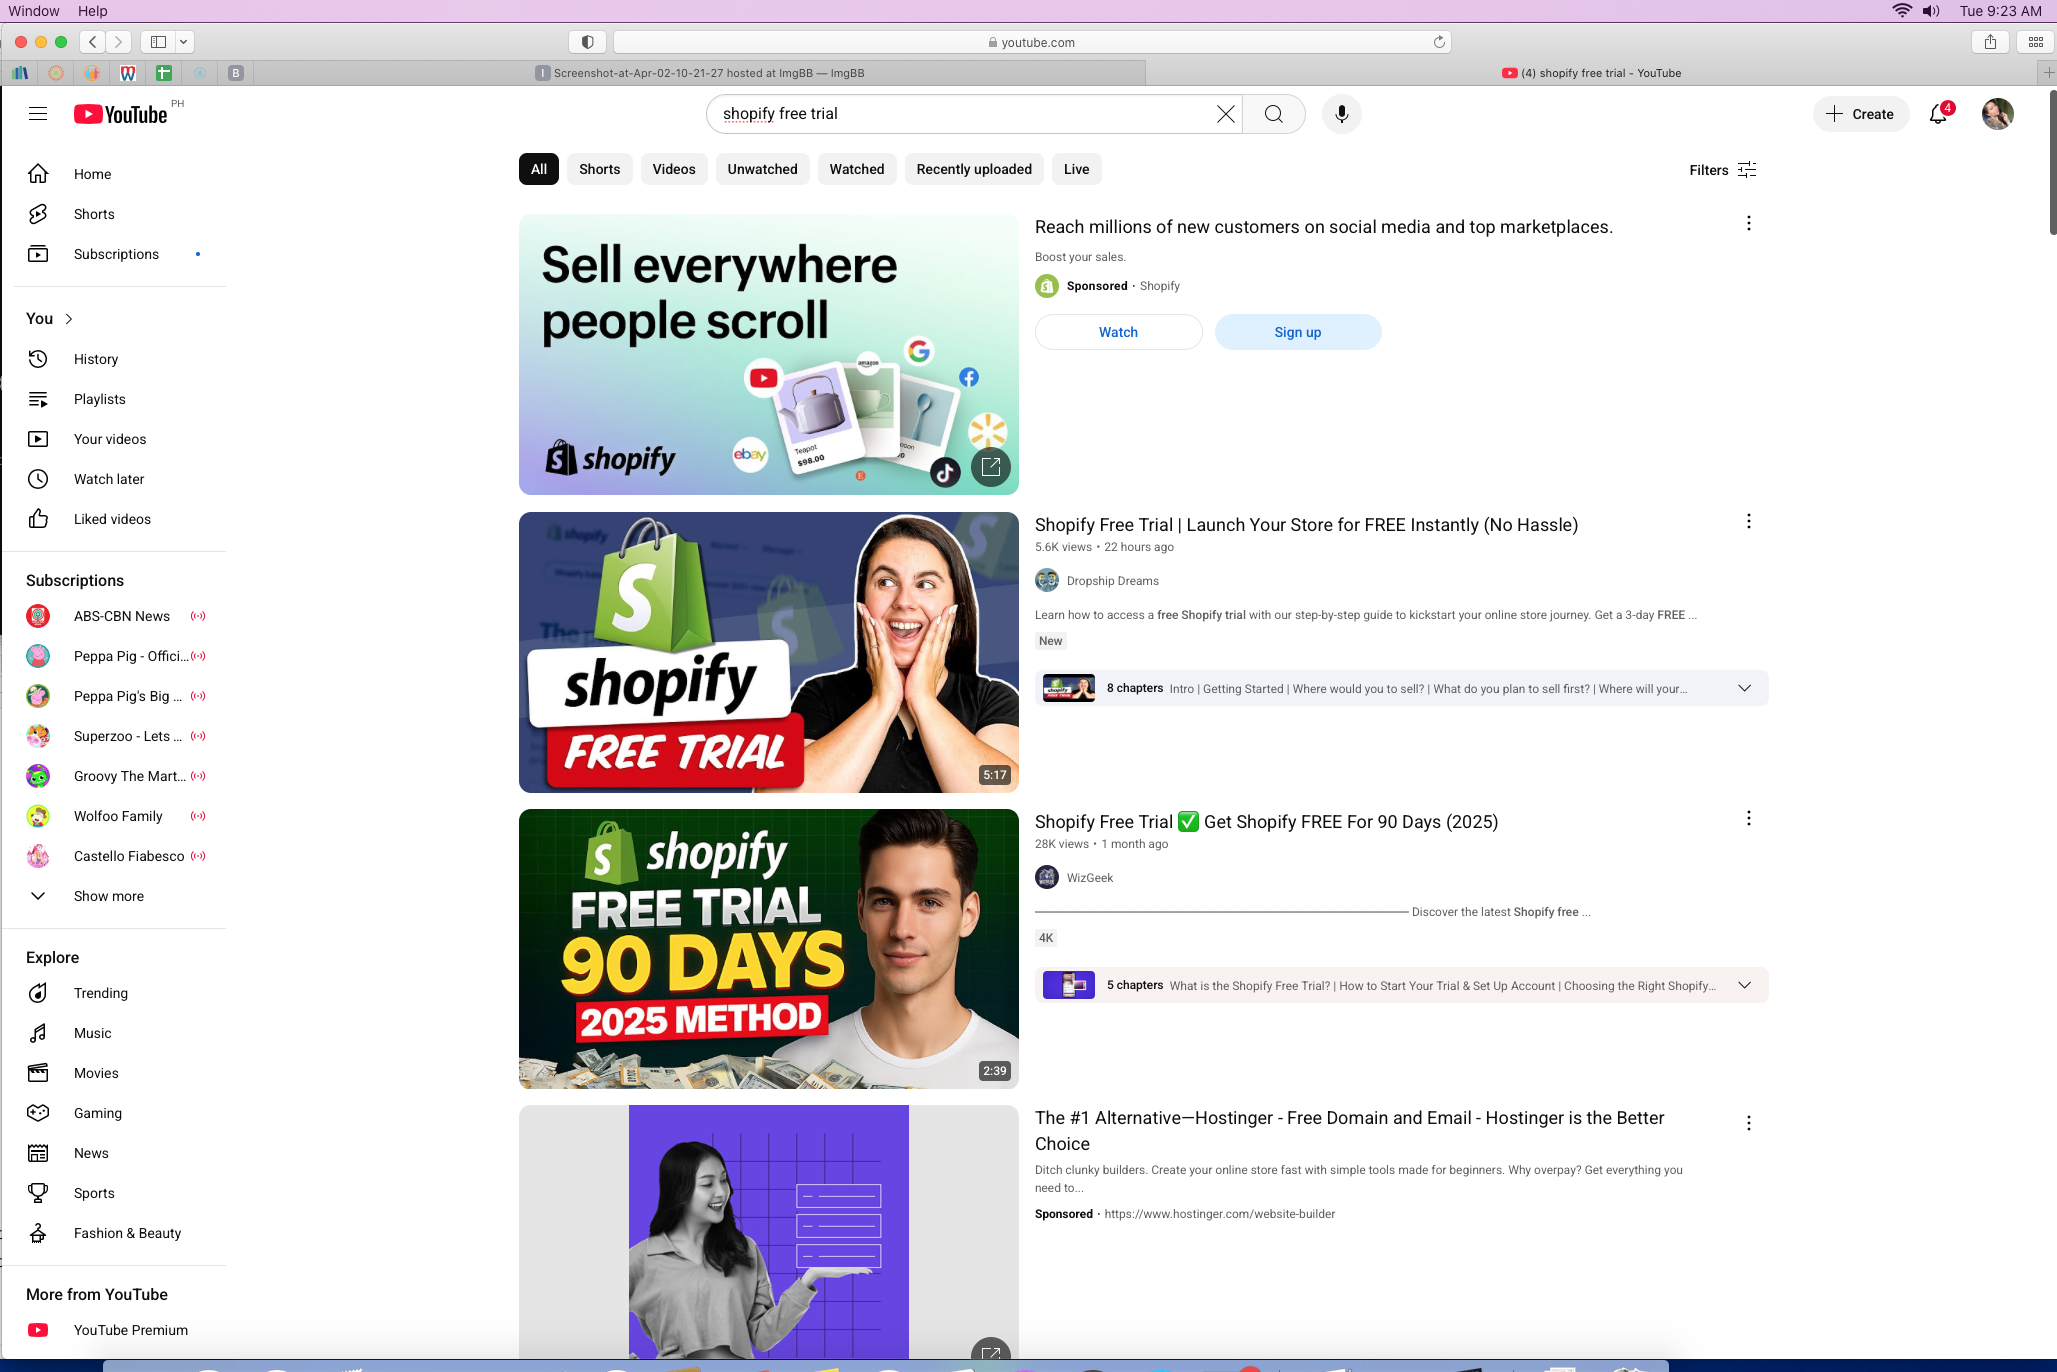This screenshot has width=2057, height=1372.
Task: Open the Hostinger alternative ad title
Action: point(1350,1131)
